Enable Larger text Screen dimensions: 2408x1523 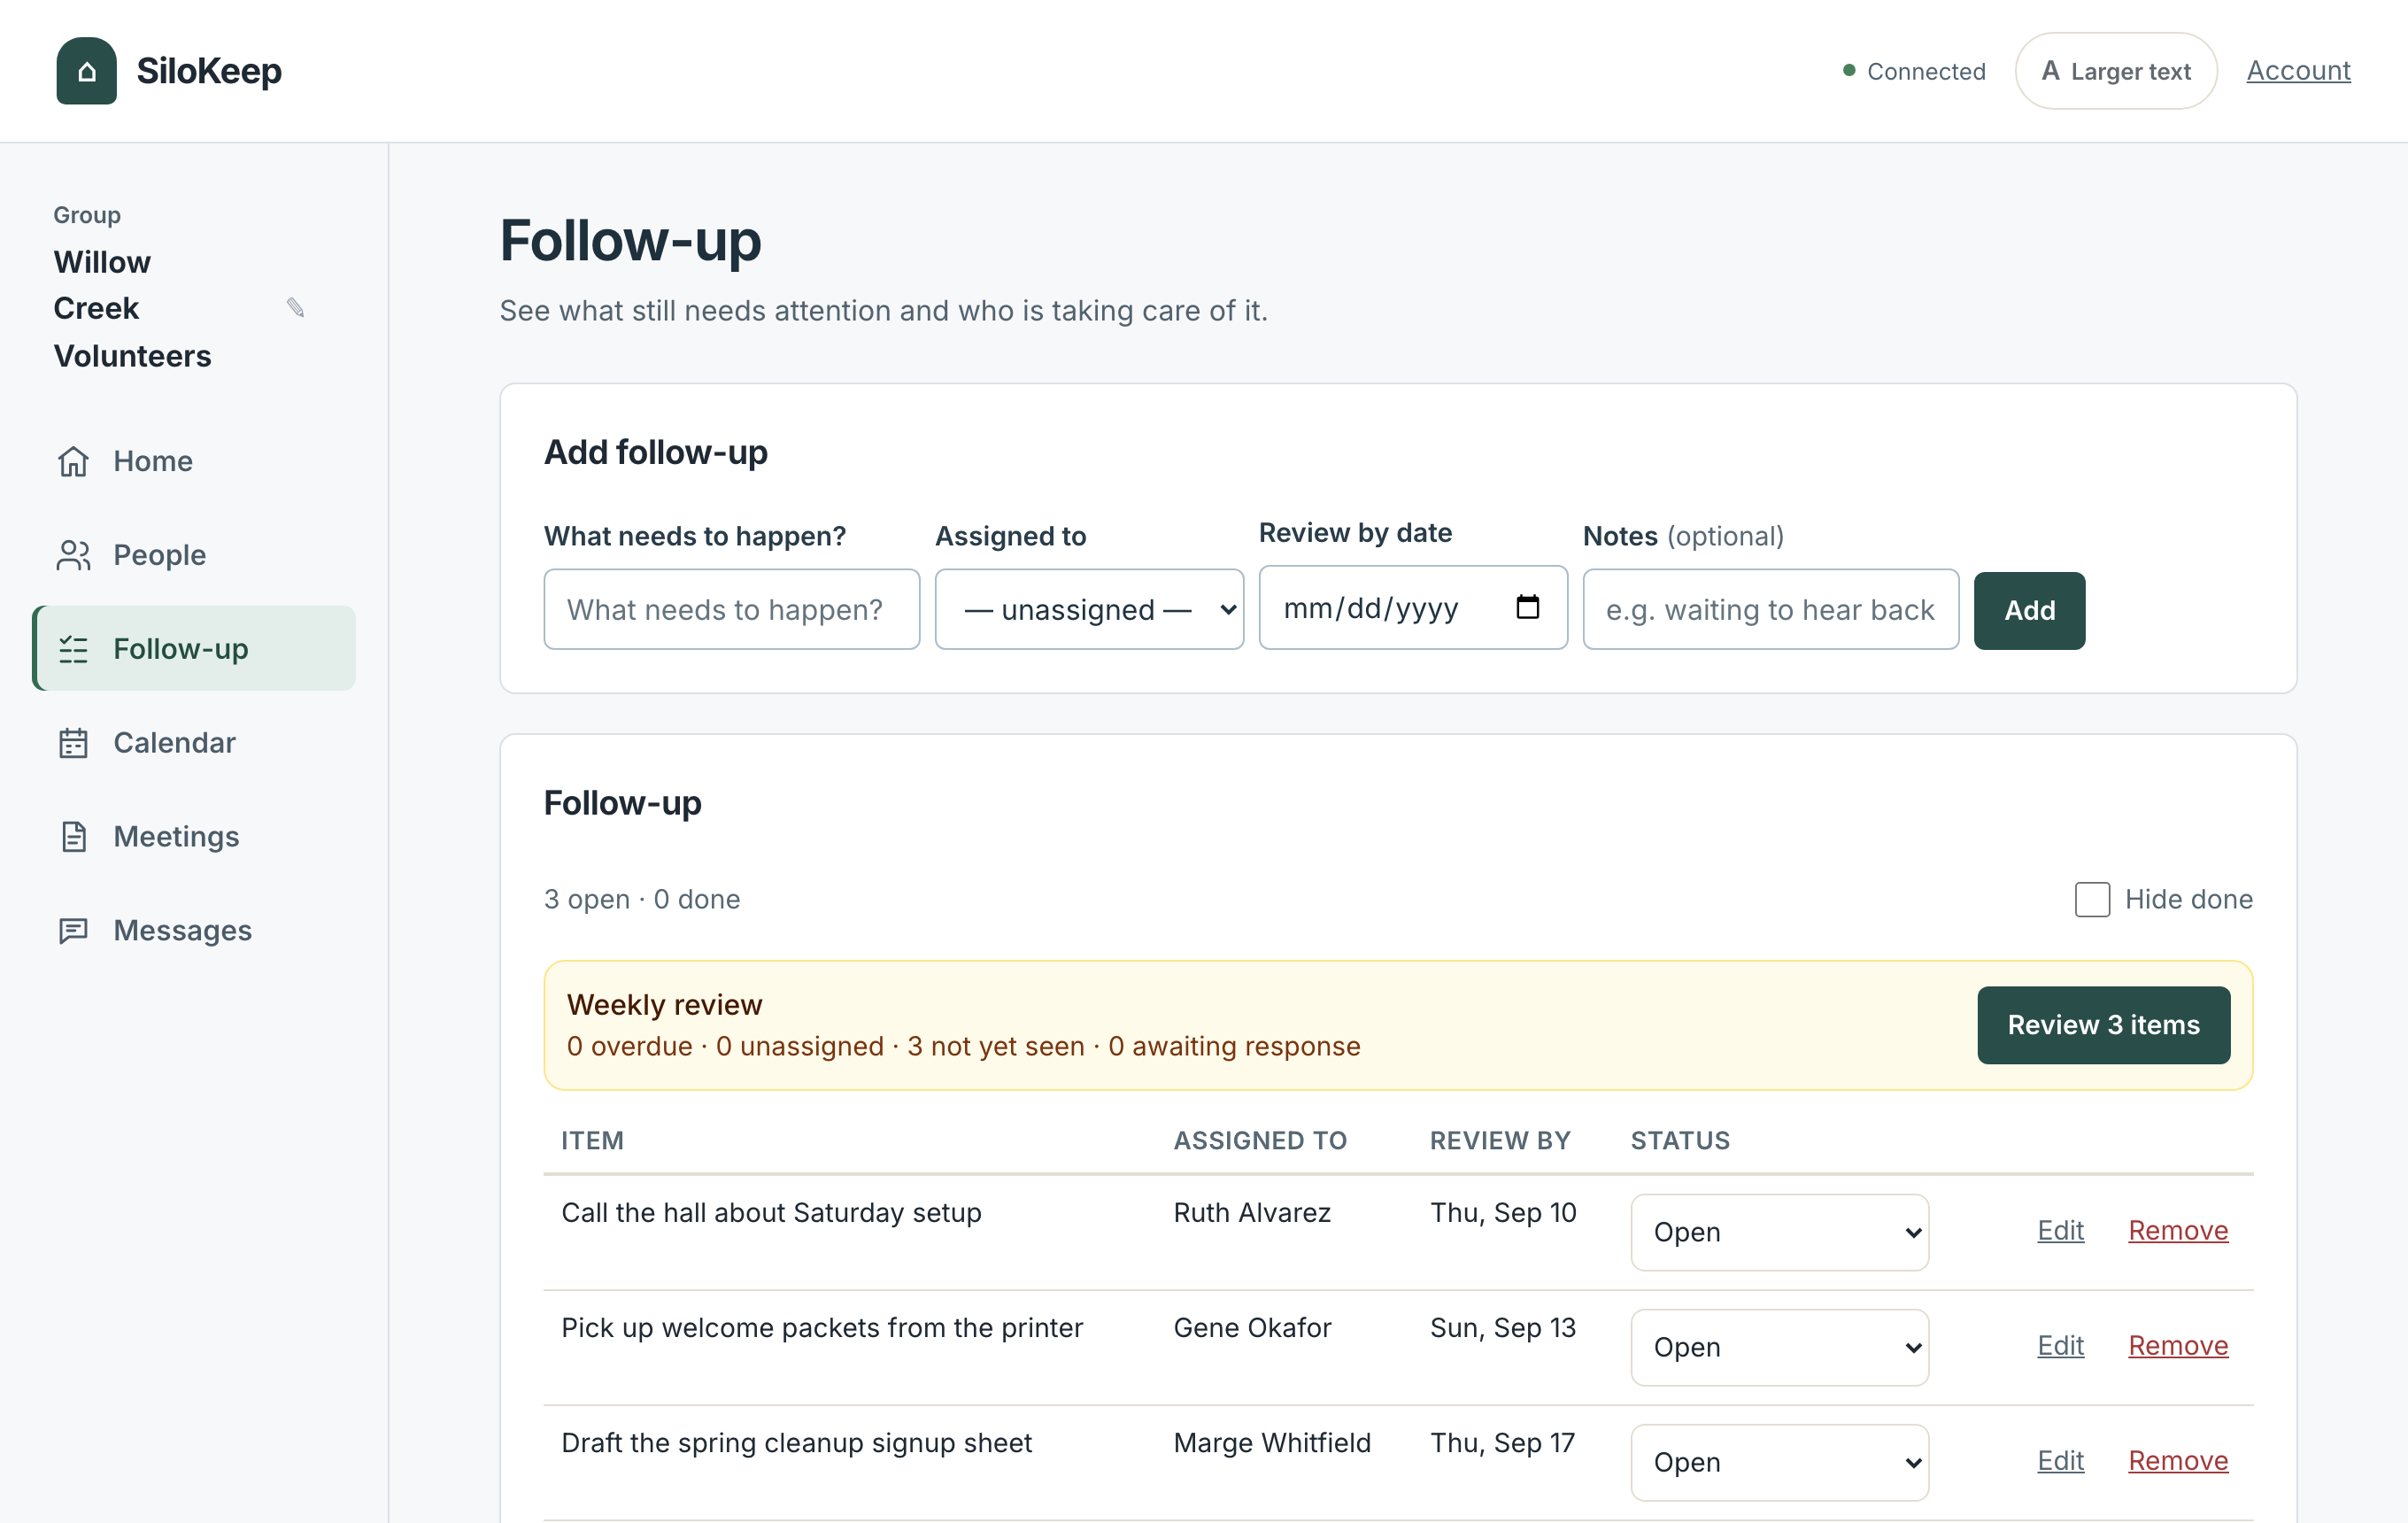coord(2116,71)
